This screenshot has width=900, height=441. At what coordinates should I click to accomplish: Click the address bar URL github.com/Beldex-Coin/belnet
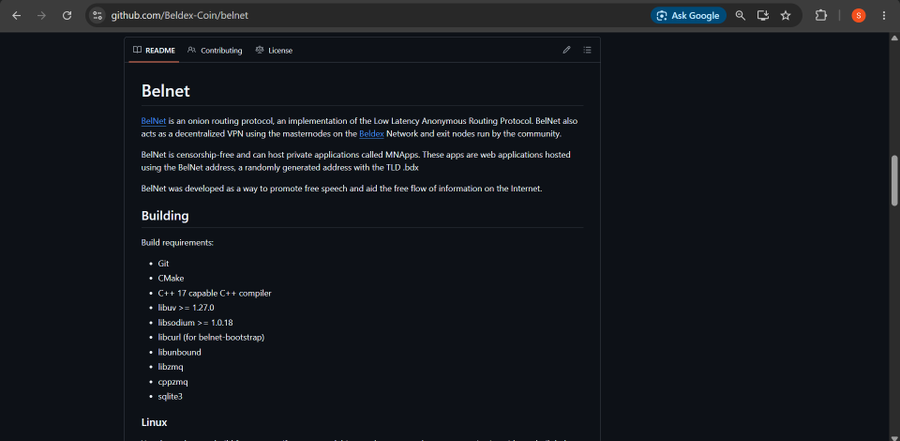180,16
